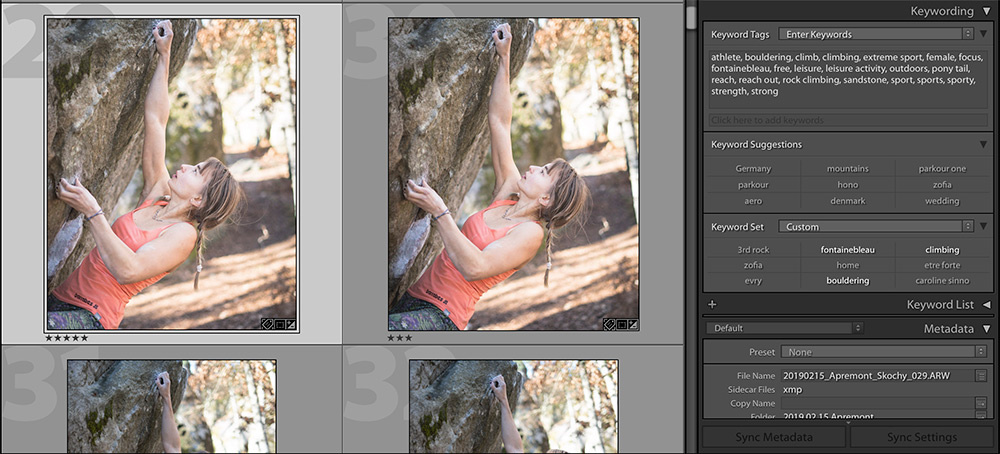Click the keywords badge on the three-star photo
1000x454 pixels.
coord(609,324)
